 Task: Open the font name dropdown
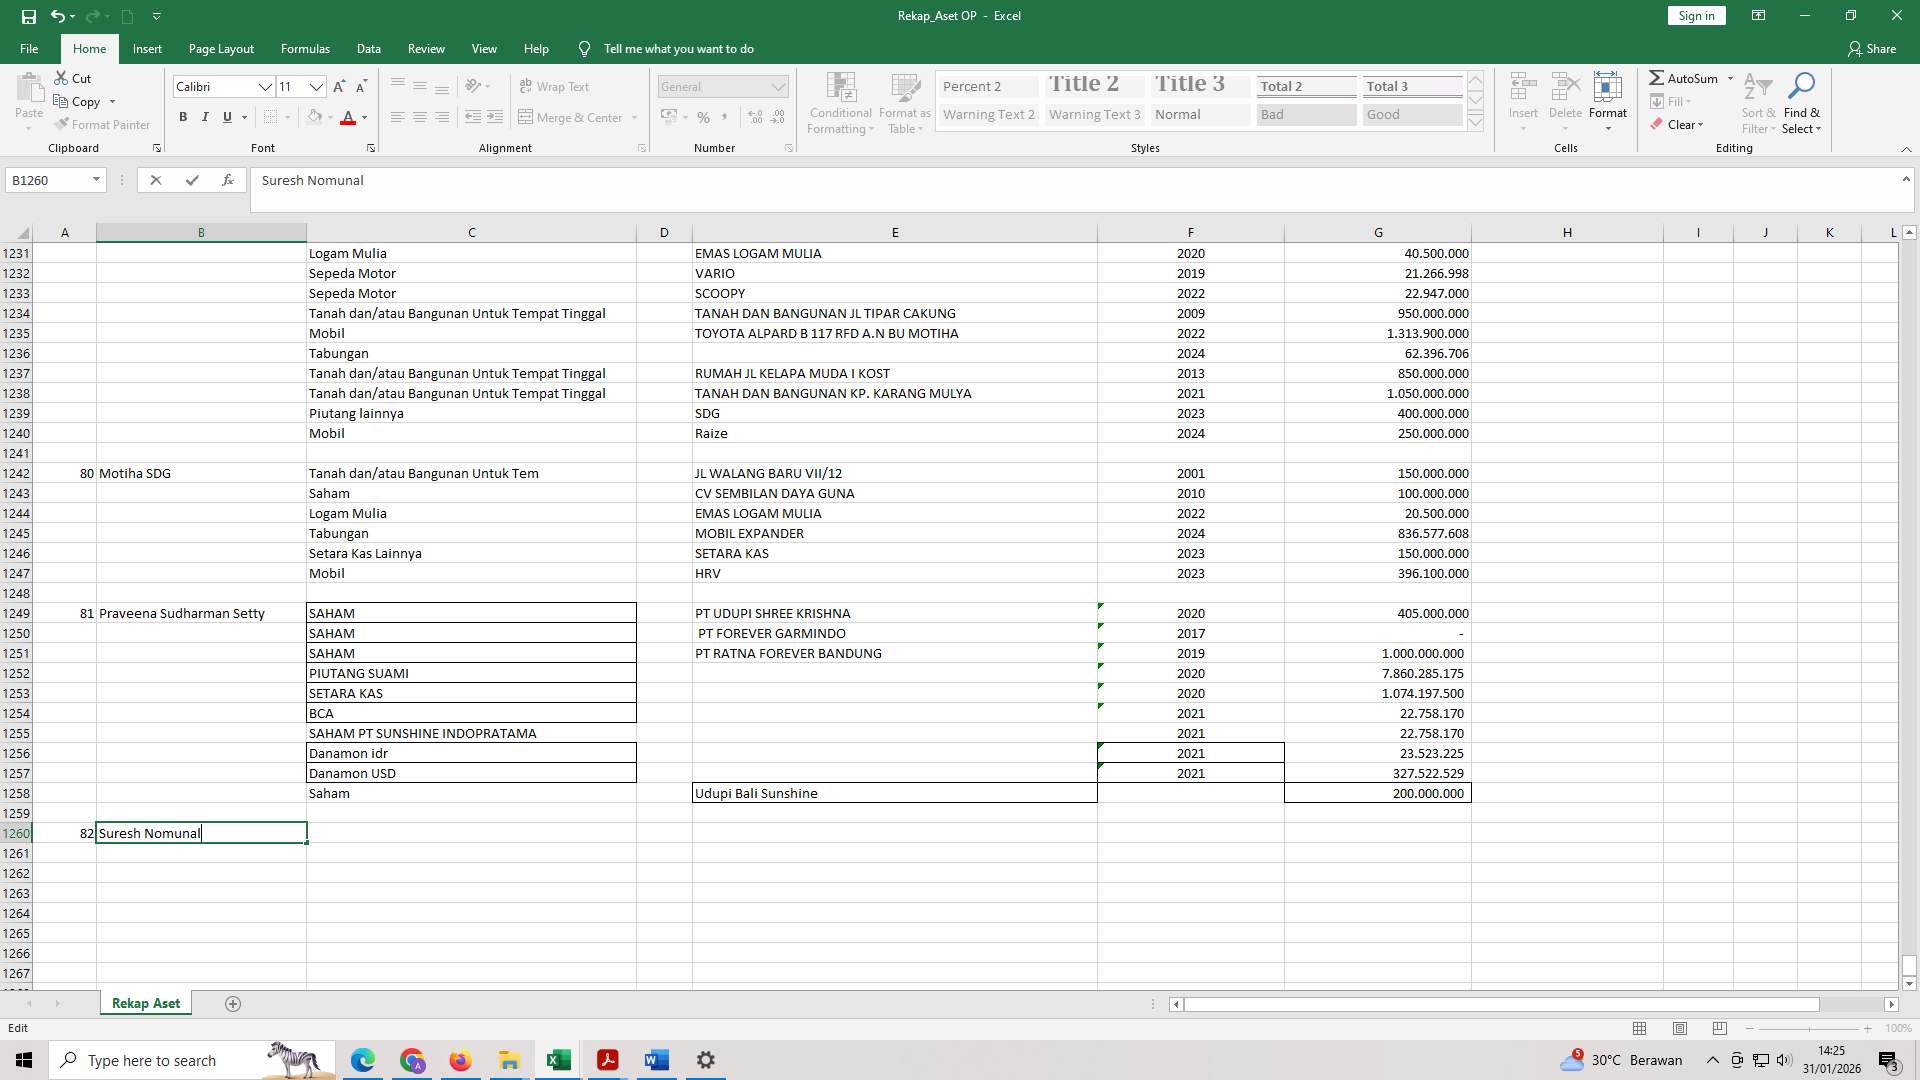266,86
